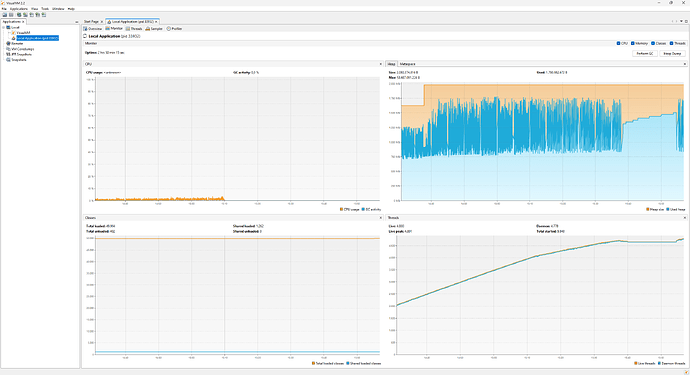Open the Threads view icon tab
Screen dimensions: 690x375
(128, 29)
